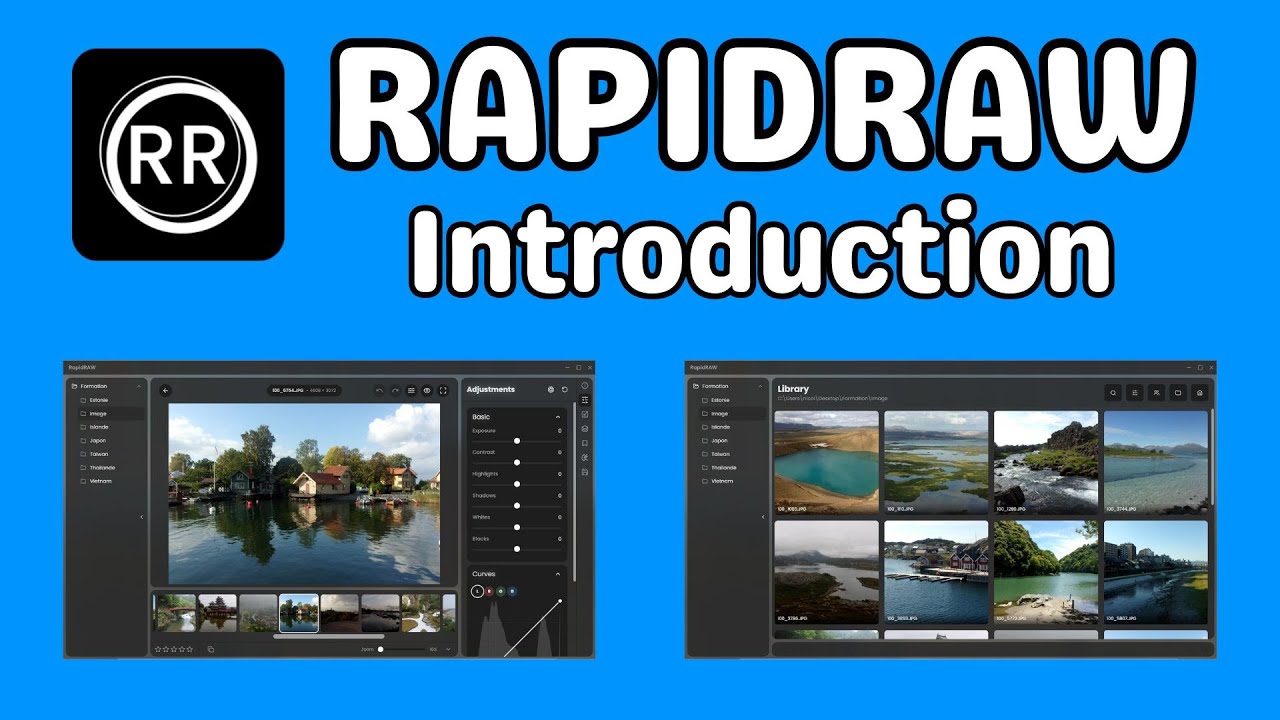The height and width of the screenshot is (720, 1280).
Task: Open the info metadata panel icon
Action: click(585, 385)
